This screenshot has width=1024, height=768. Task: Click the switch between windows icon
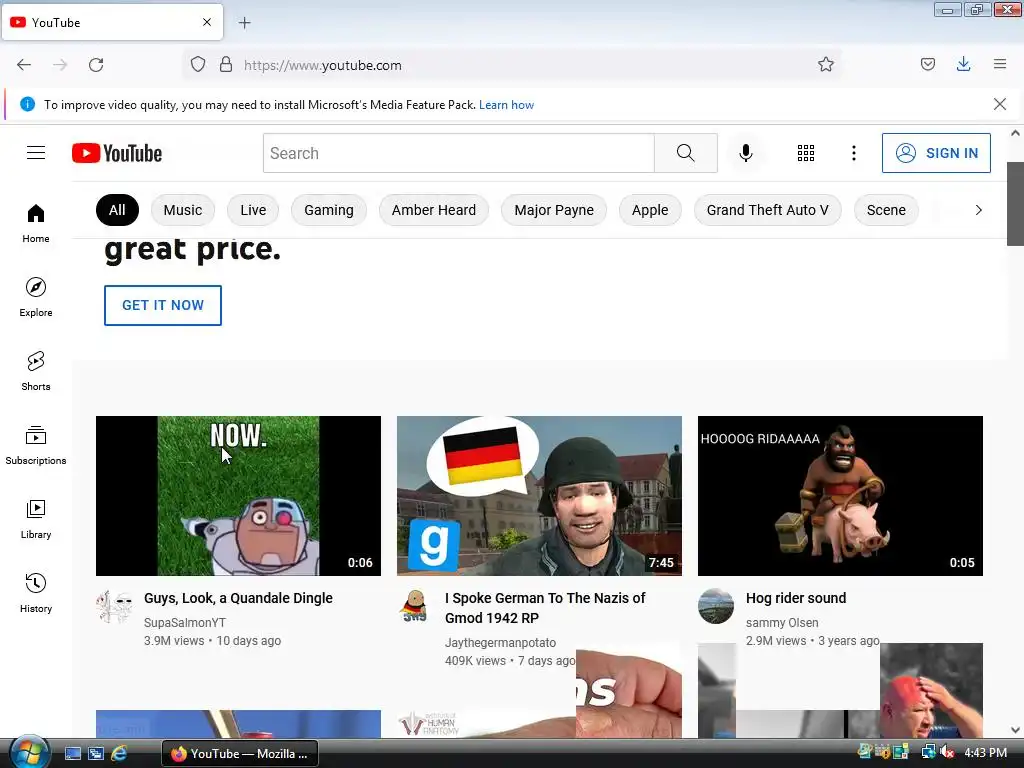point(96,754)
